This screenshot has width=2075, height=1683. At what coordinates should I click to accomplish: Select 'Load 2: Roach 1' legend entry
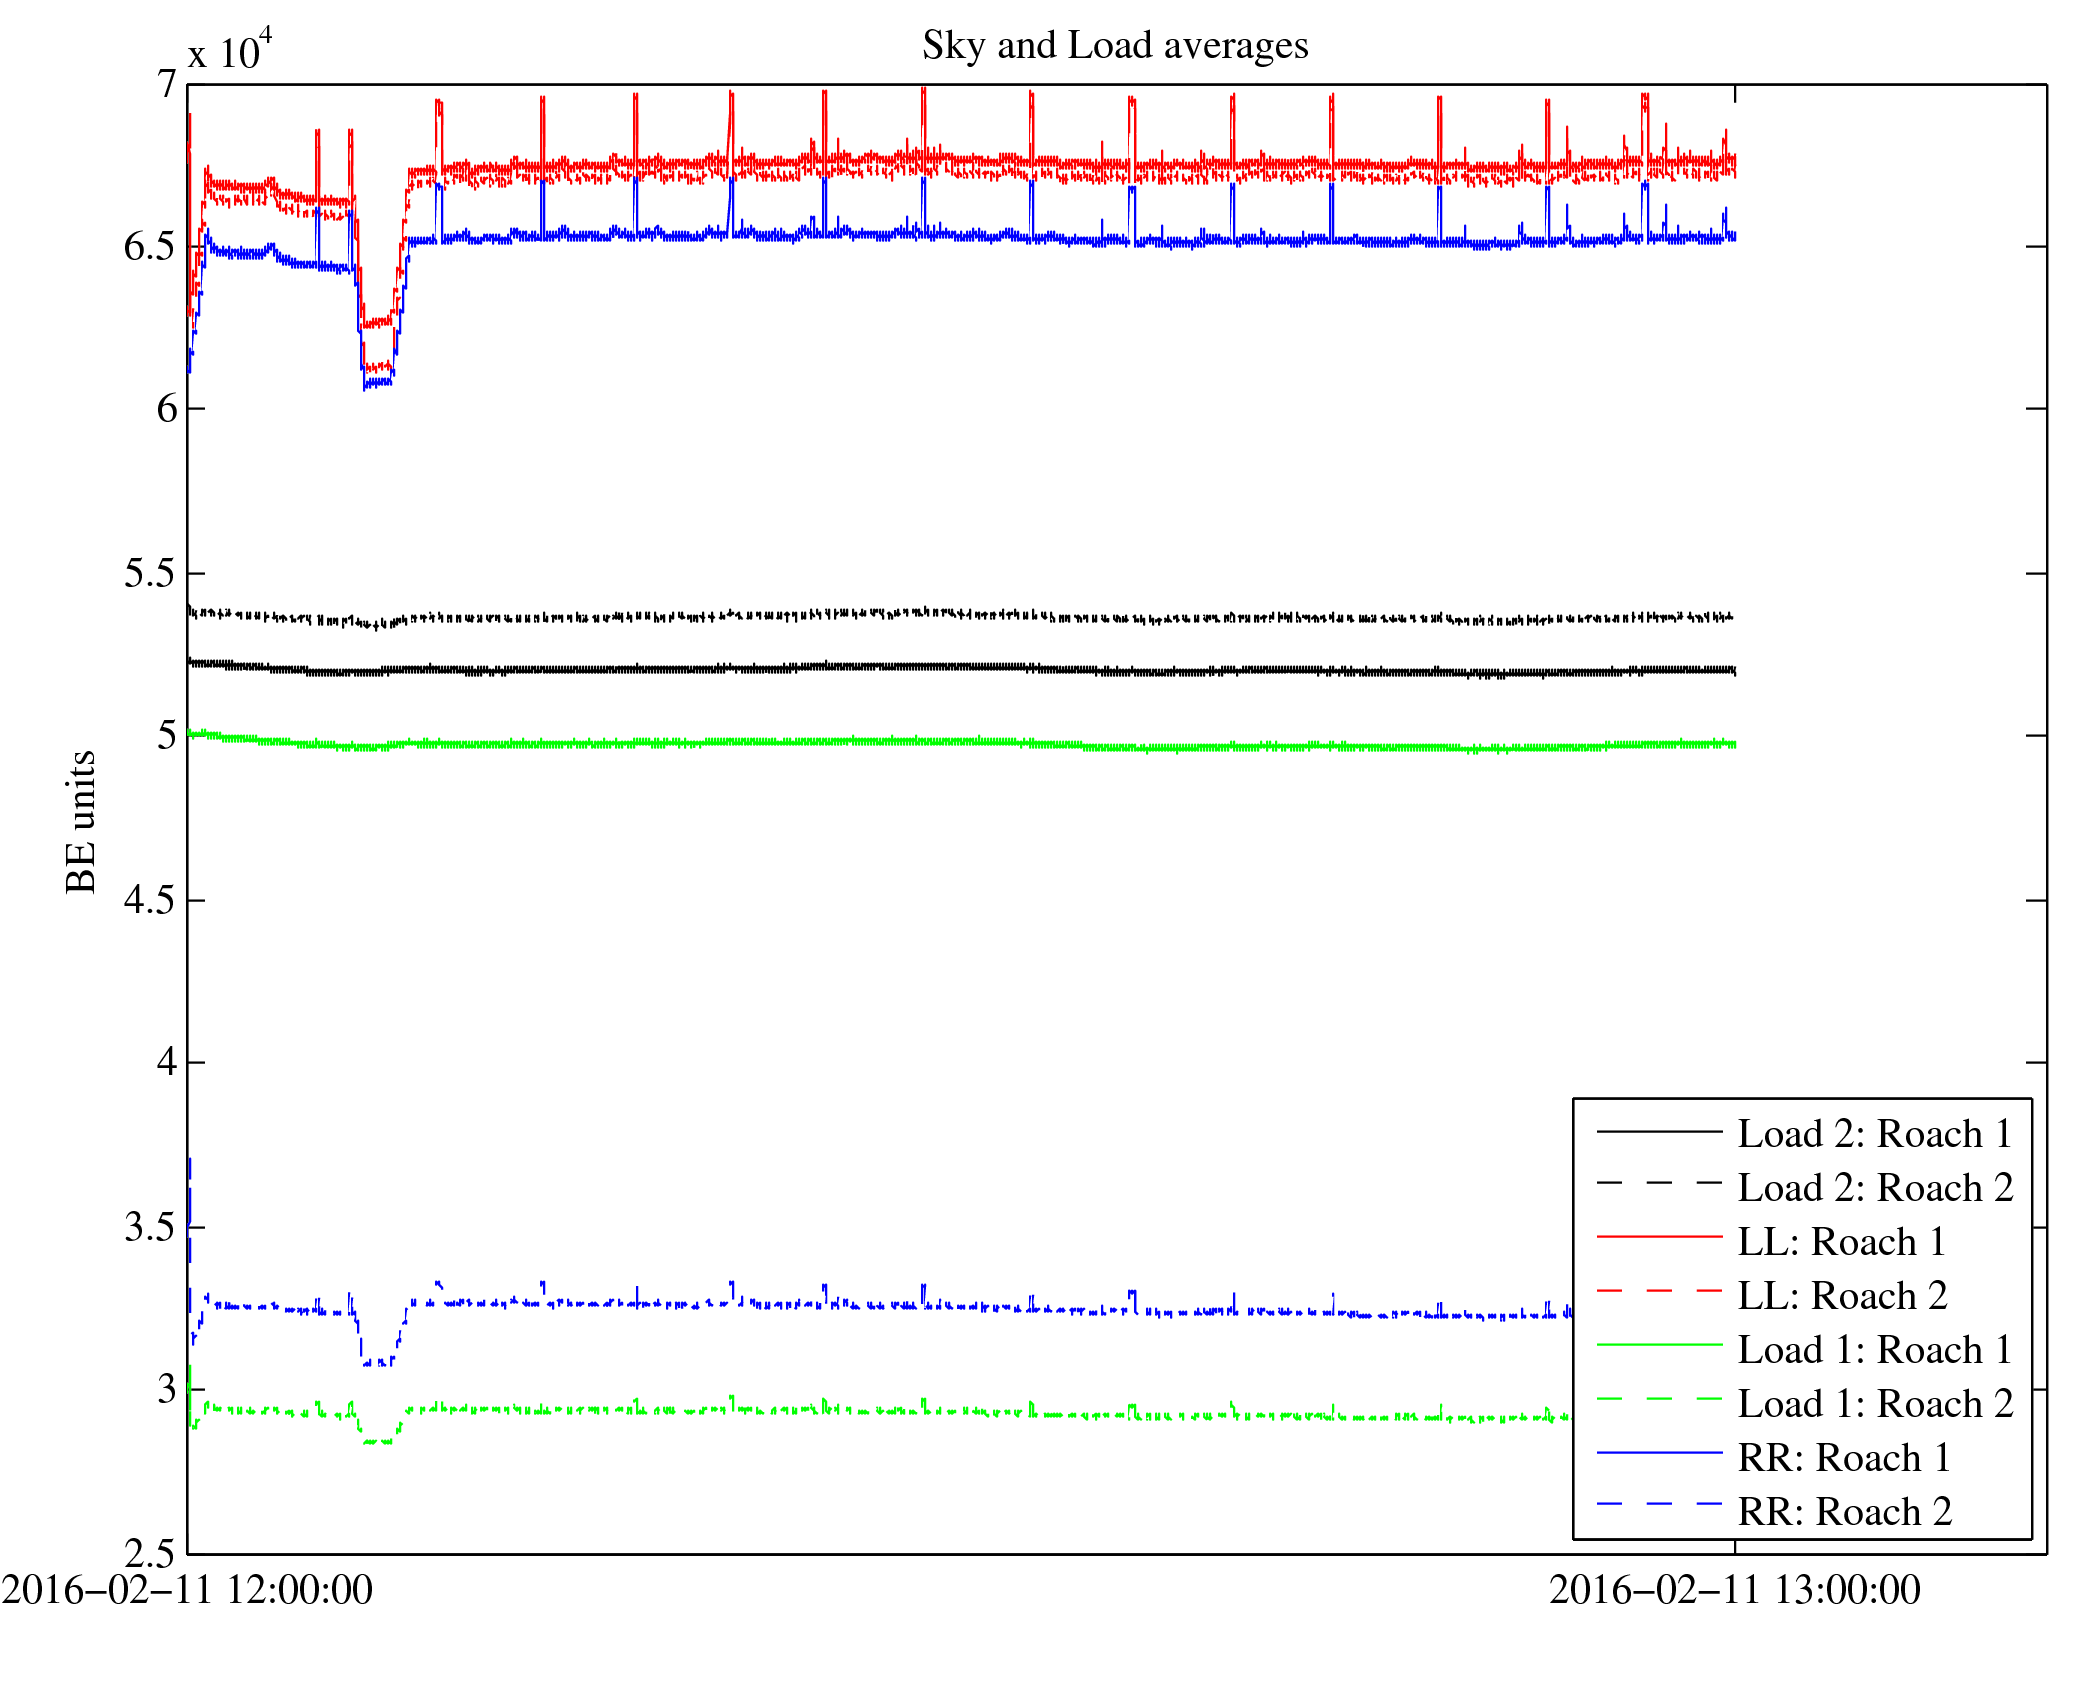point(1874,1134)
